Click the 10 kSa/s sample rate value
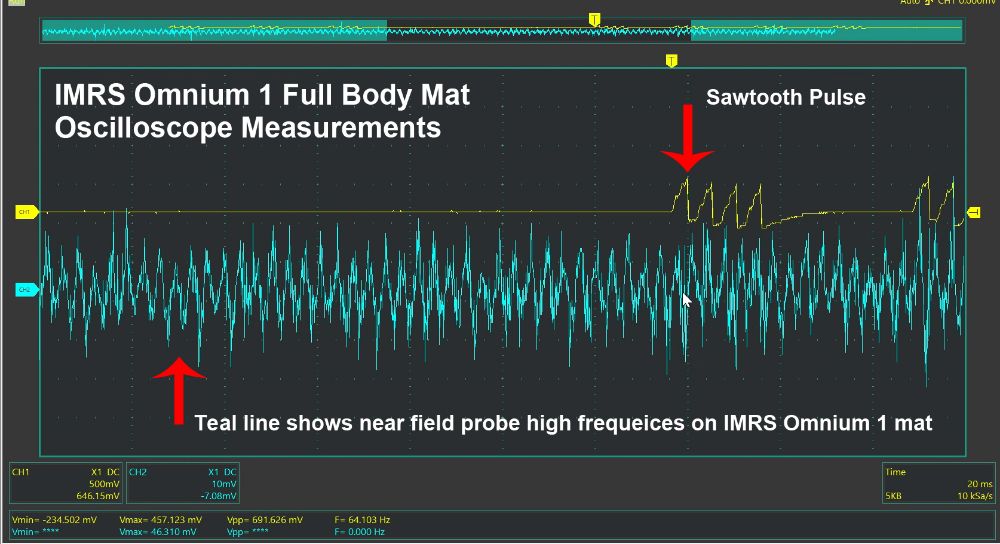The height and width of the screenshot is (544, 1000). click(975, 496)
